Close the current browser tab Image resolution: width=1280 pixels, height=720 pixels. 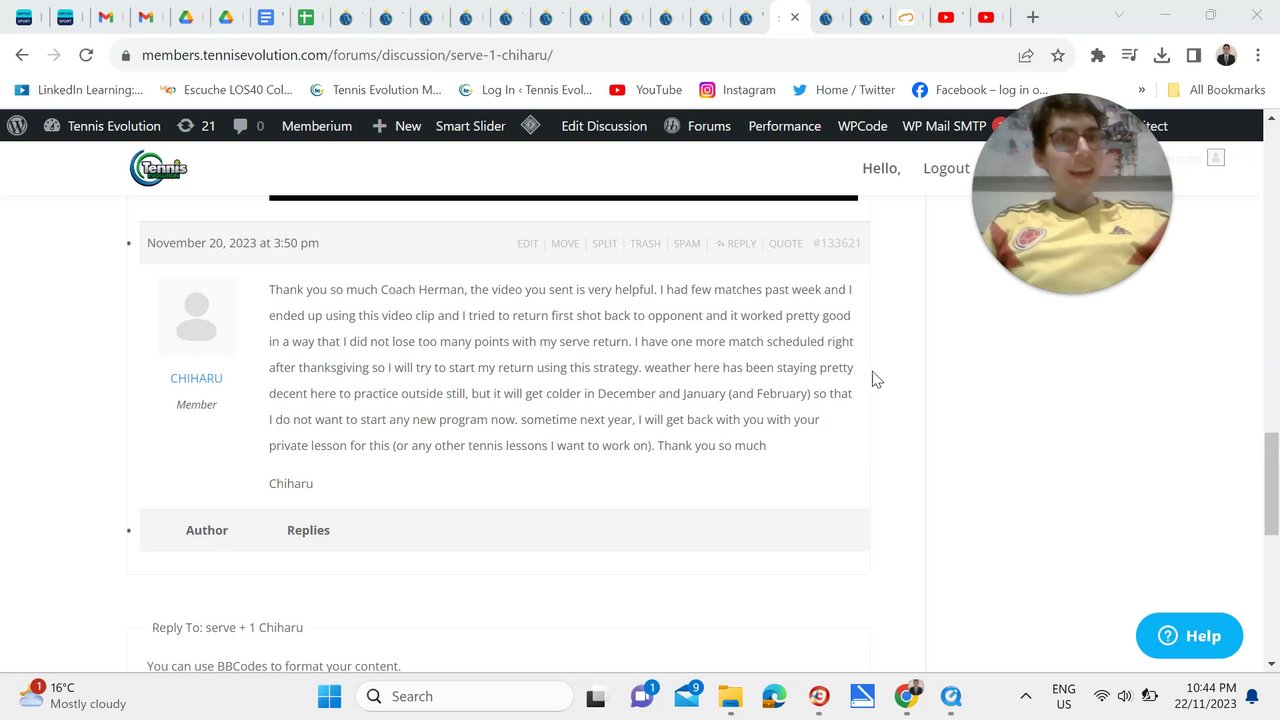click(795, 17)
